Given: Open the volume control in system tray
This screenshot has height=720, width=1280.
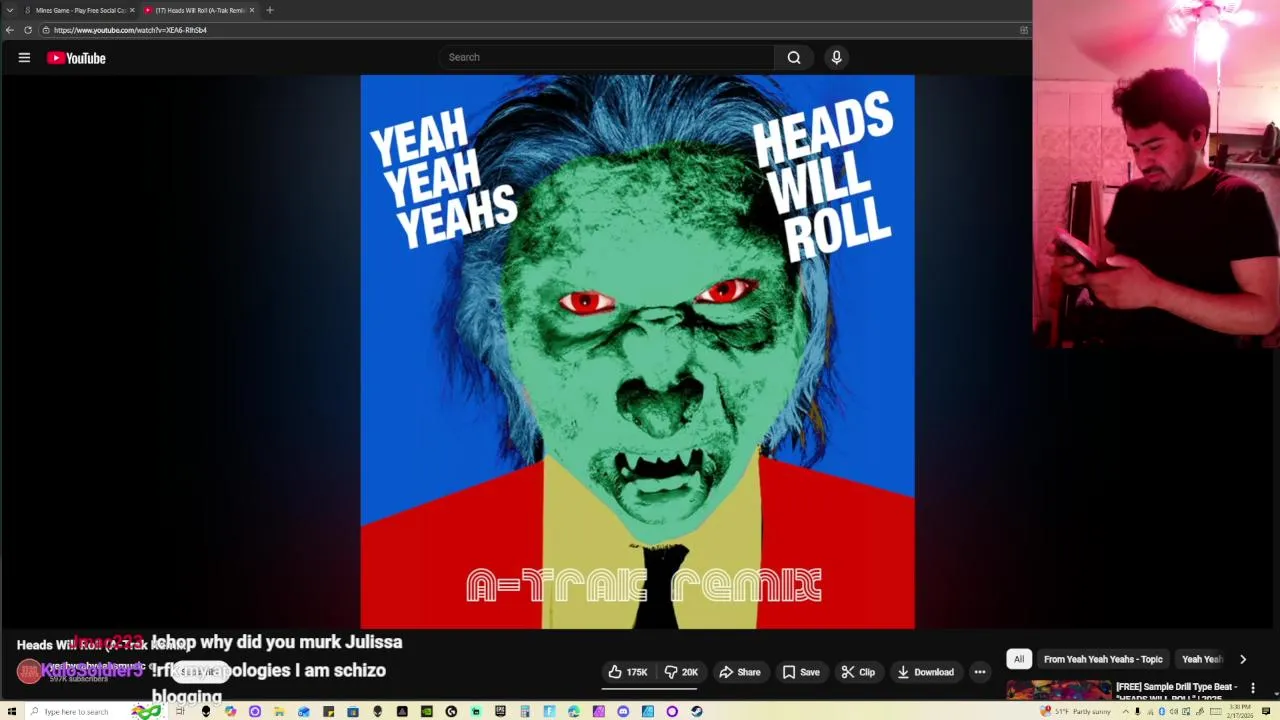Looking at the screenshot, I should 1174,711.
